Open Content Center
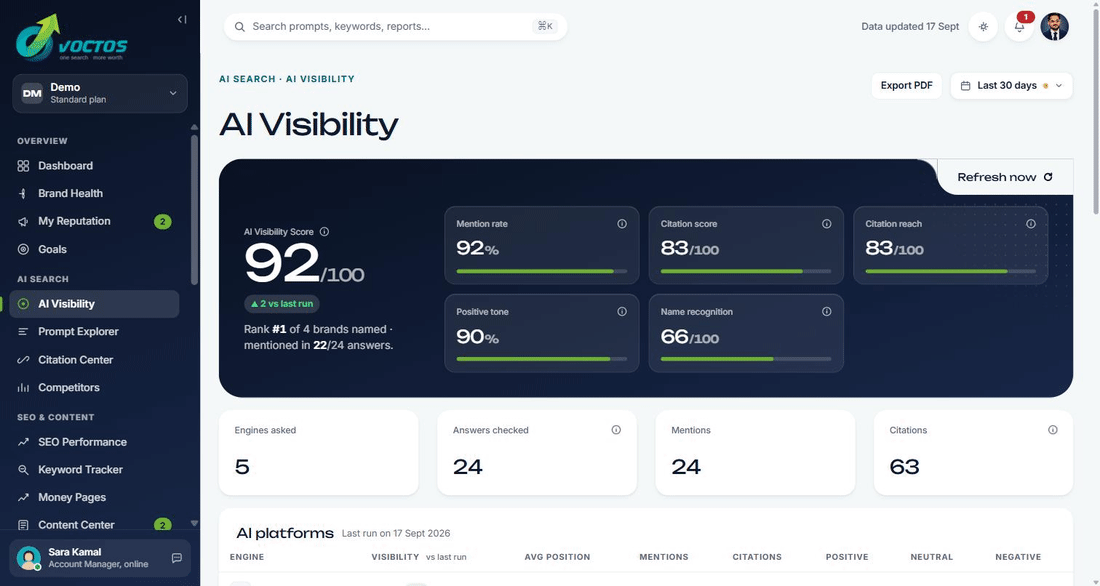This screenshot has height=586, width=1100. coord(95,525)
